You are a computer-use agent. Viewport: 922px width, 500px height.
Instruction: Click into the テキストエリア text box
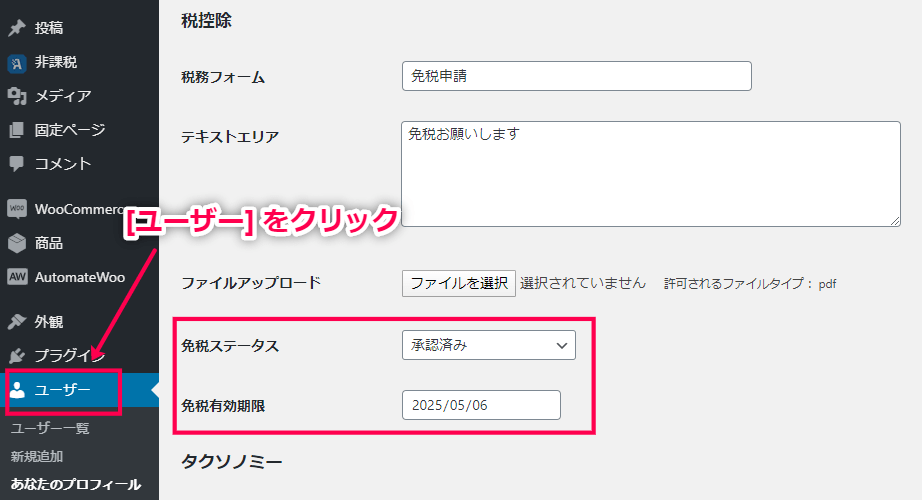coord(650,174)
